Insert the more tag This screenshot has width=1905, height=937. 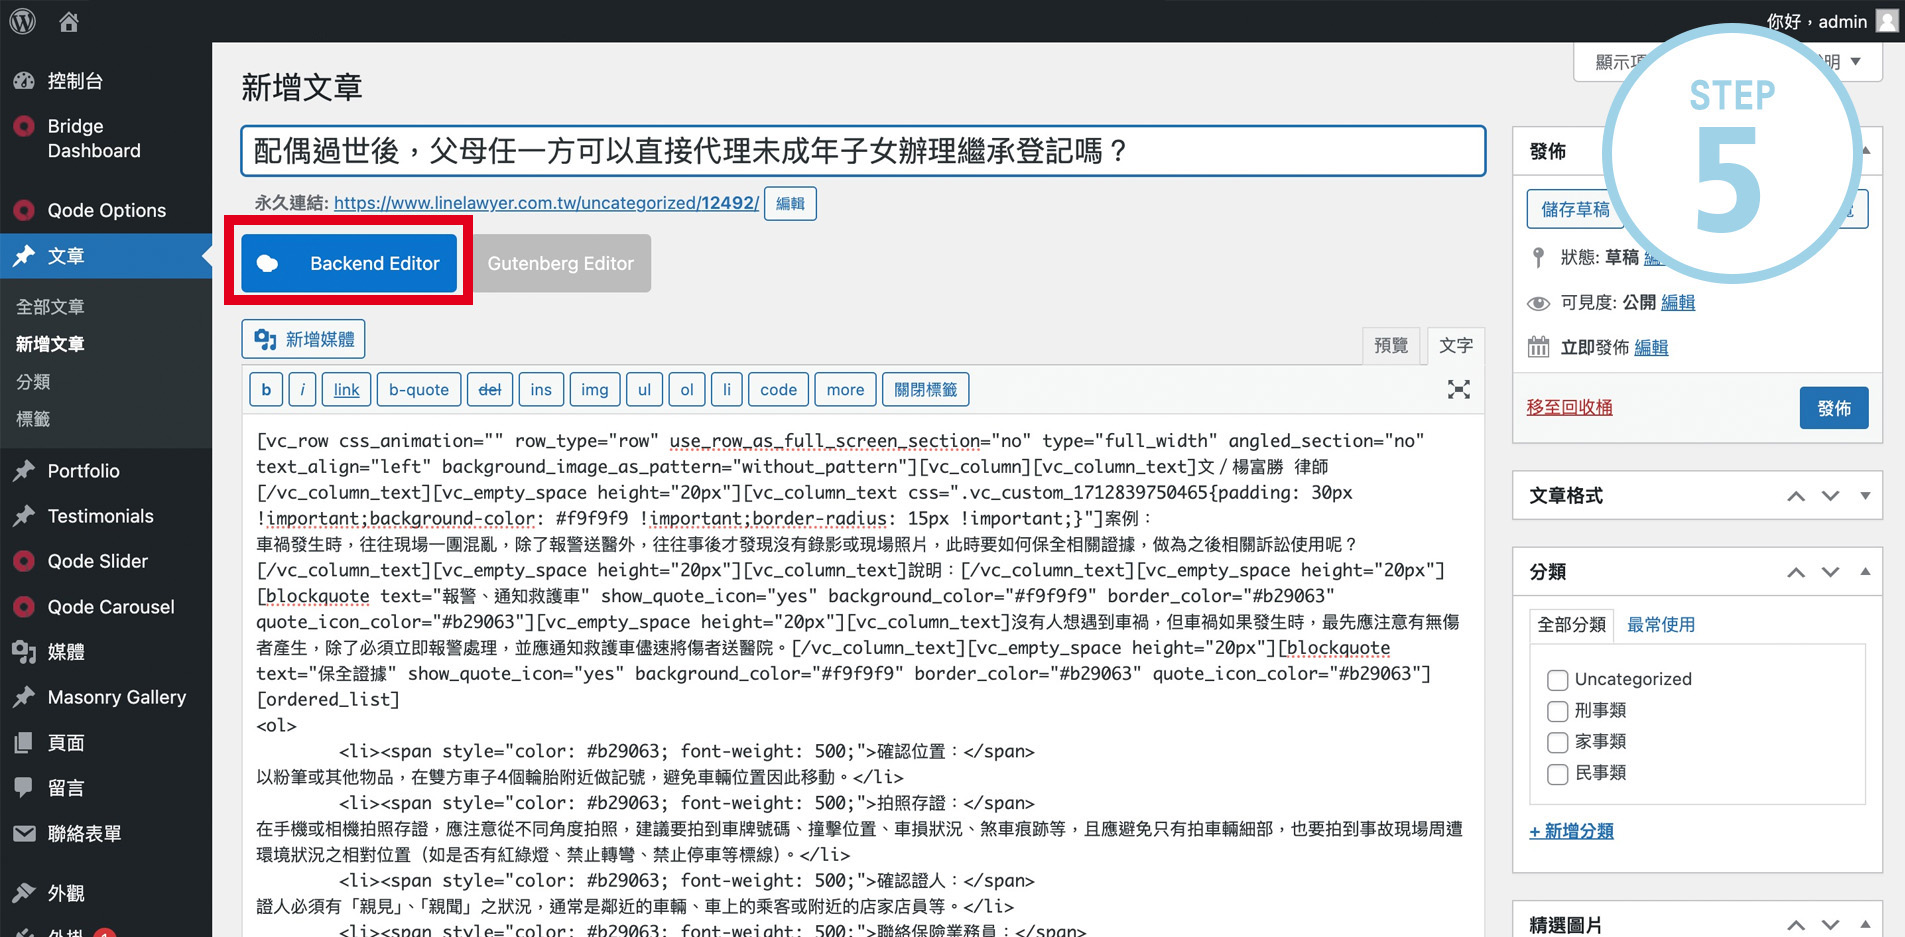pyautogui.click(x=845, y=390)
